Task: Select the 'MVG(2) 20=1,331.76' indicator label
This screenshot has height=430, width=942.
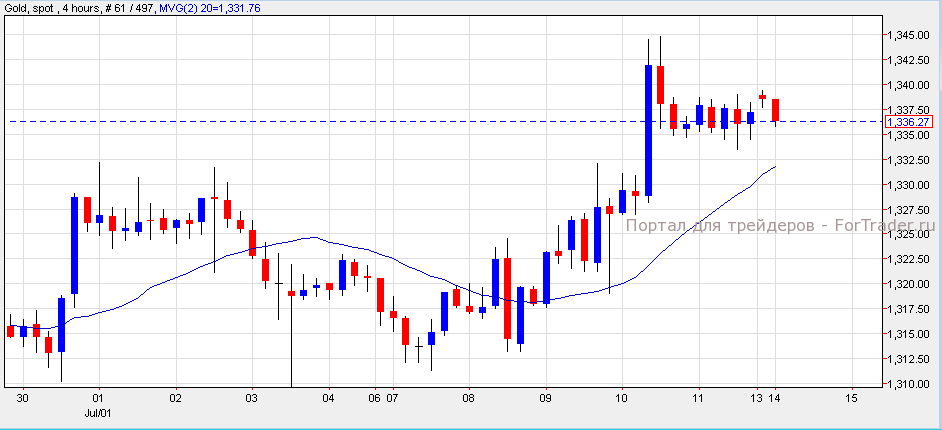Action: pyautogui.click(x=208, y=8)
